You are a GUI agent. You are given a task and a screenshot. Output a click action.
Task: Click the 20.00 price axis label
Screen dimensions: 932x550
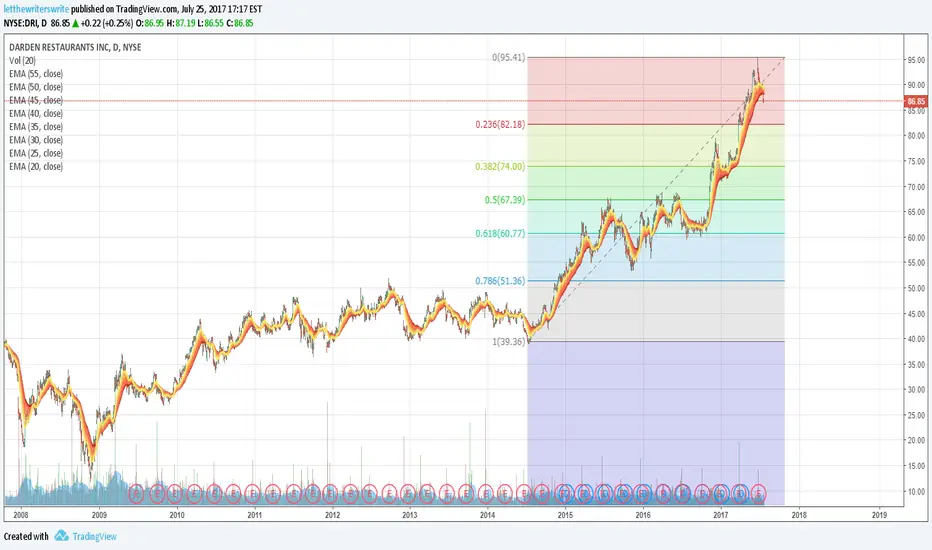916,441
